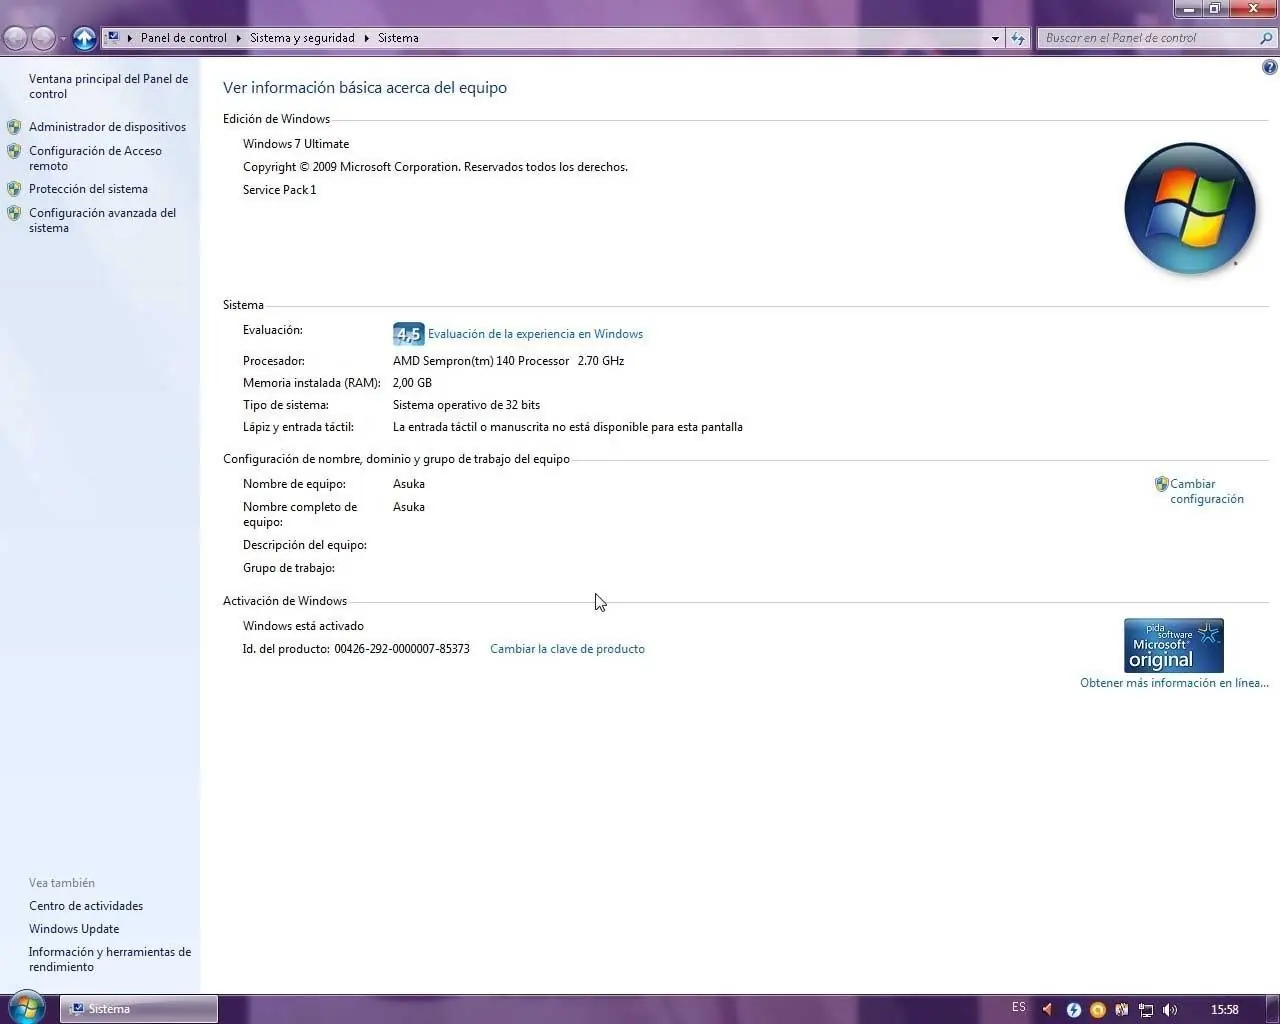Open recent pages dropdown beside navigation arrows
The image size is (1280, 1024).
63,39
